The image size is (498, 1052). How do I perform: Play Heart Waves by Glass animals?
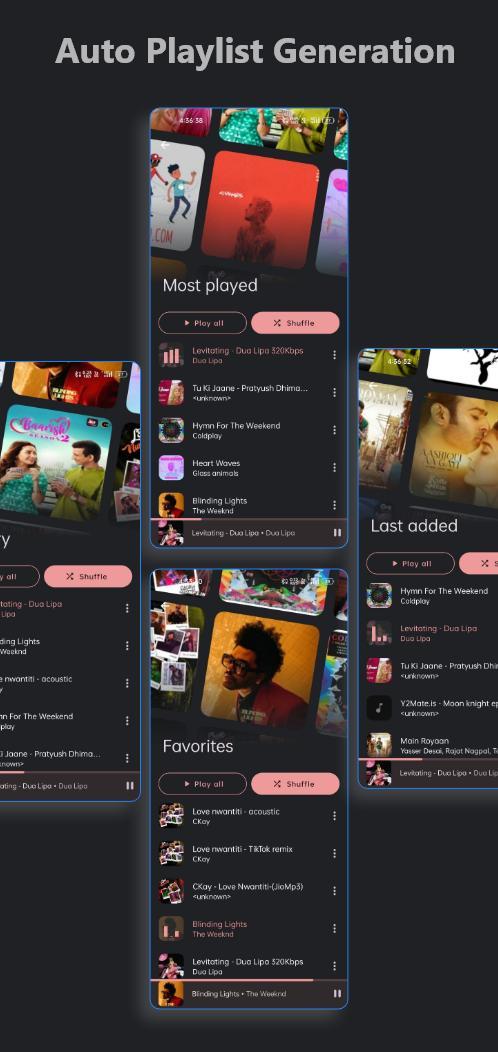249,468
